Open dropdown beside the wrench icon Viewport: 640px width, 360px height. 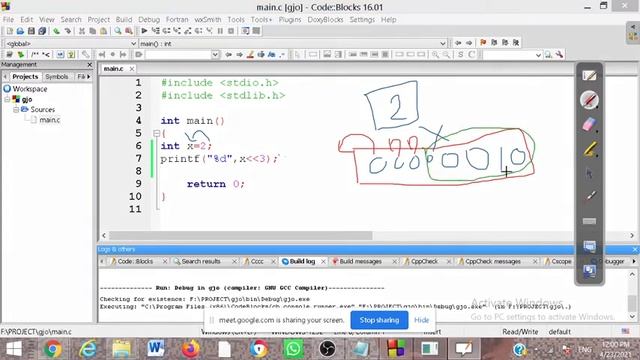point(538,55)
